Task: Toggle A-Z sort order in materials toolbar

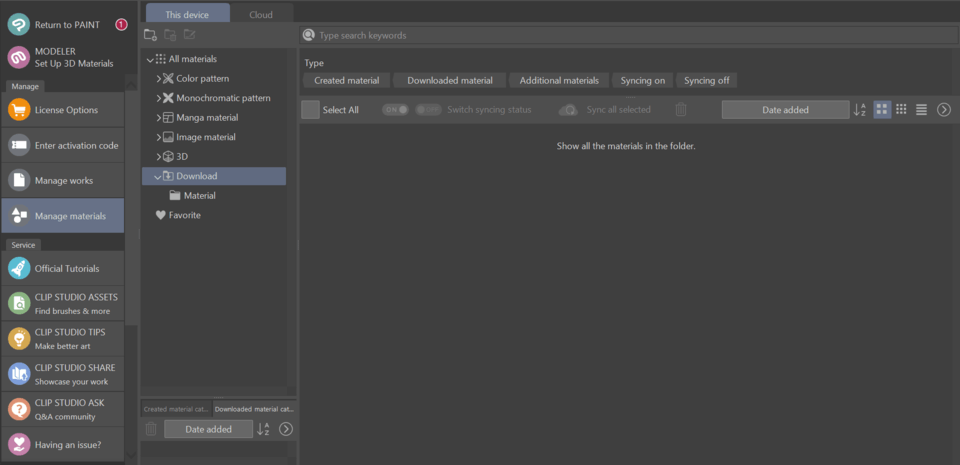Action: (860, 110)
